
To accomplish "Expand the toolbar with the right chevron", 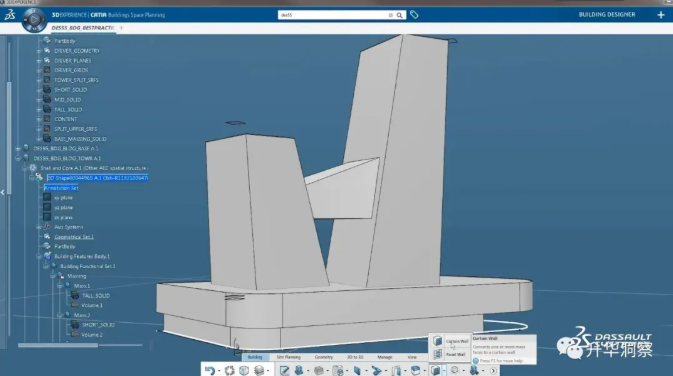I will 493,370.
